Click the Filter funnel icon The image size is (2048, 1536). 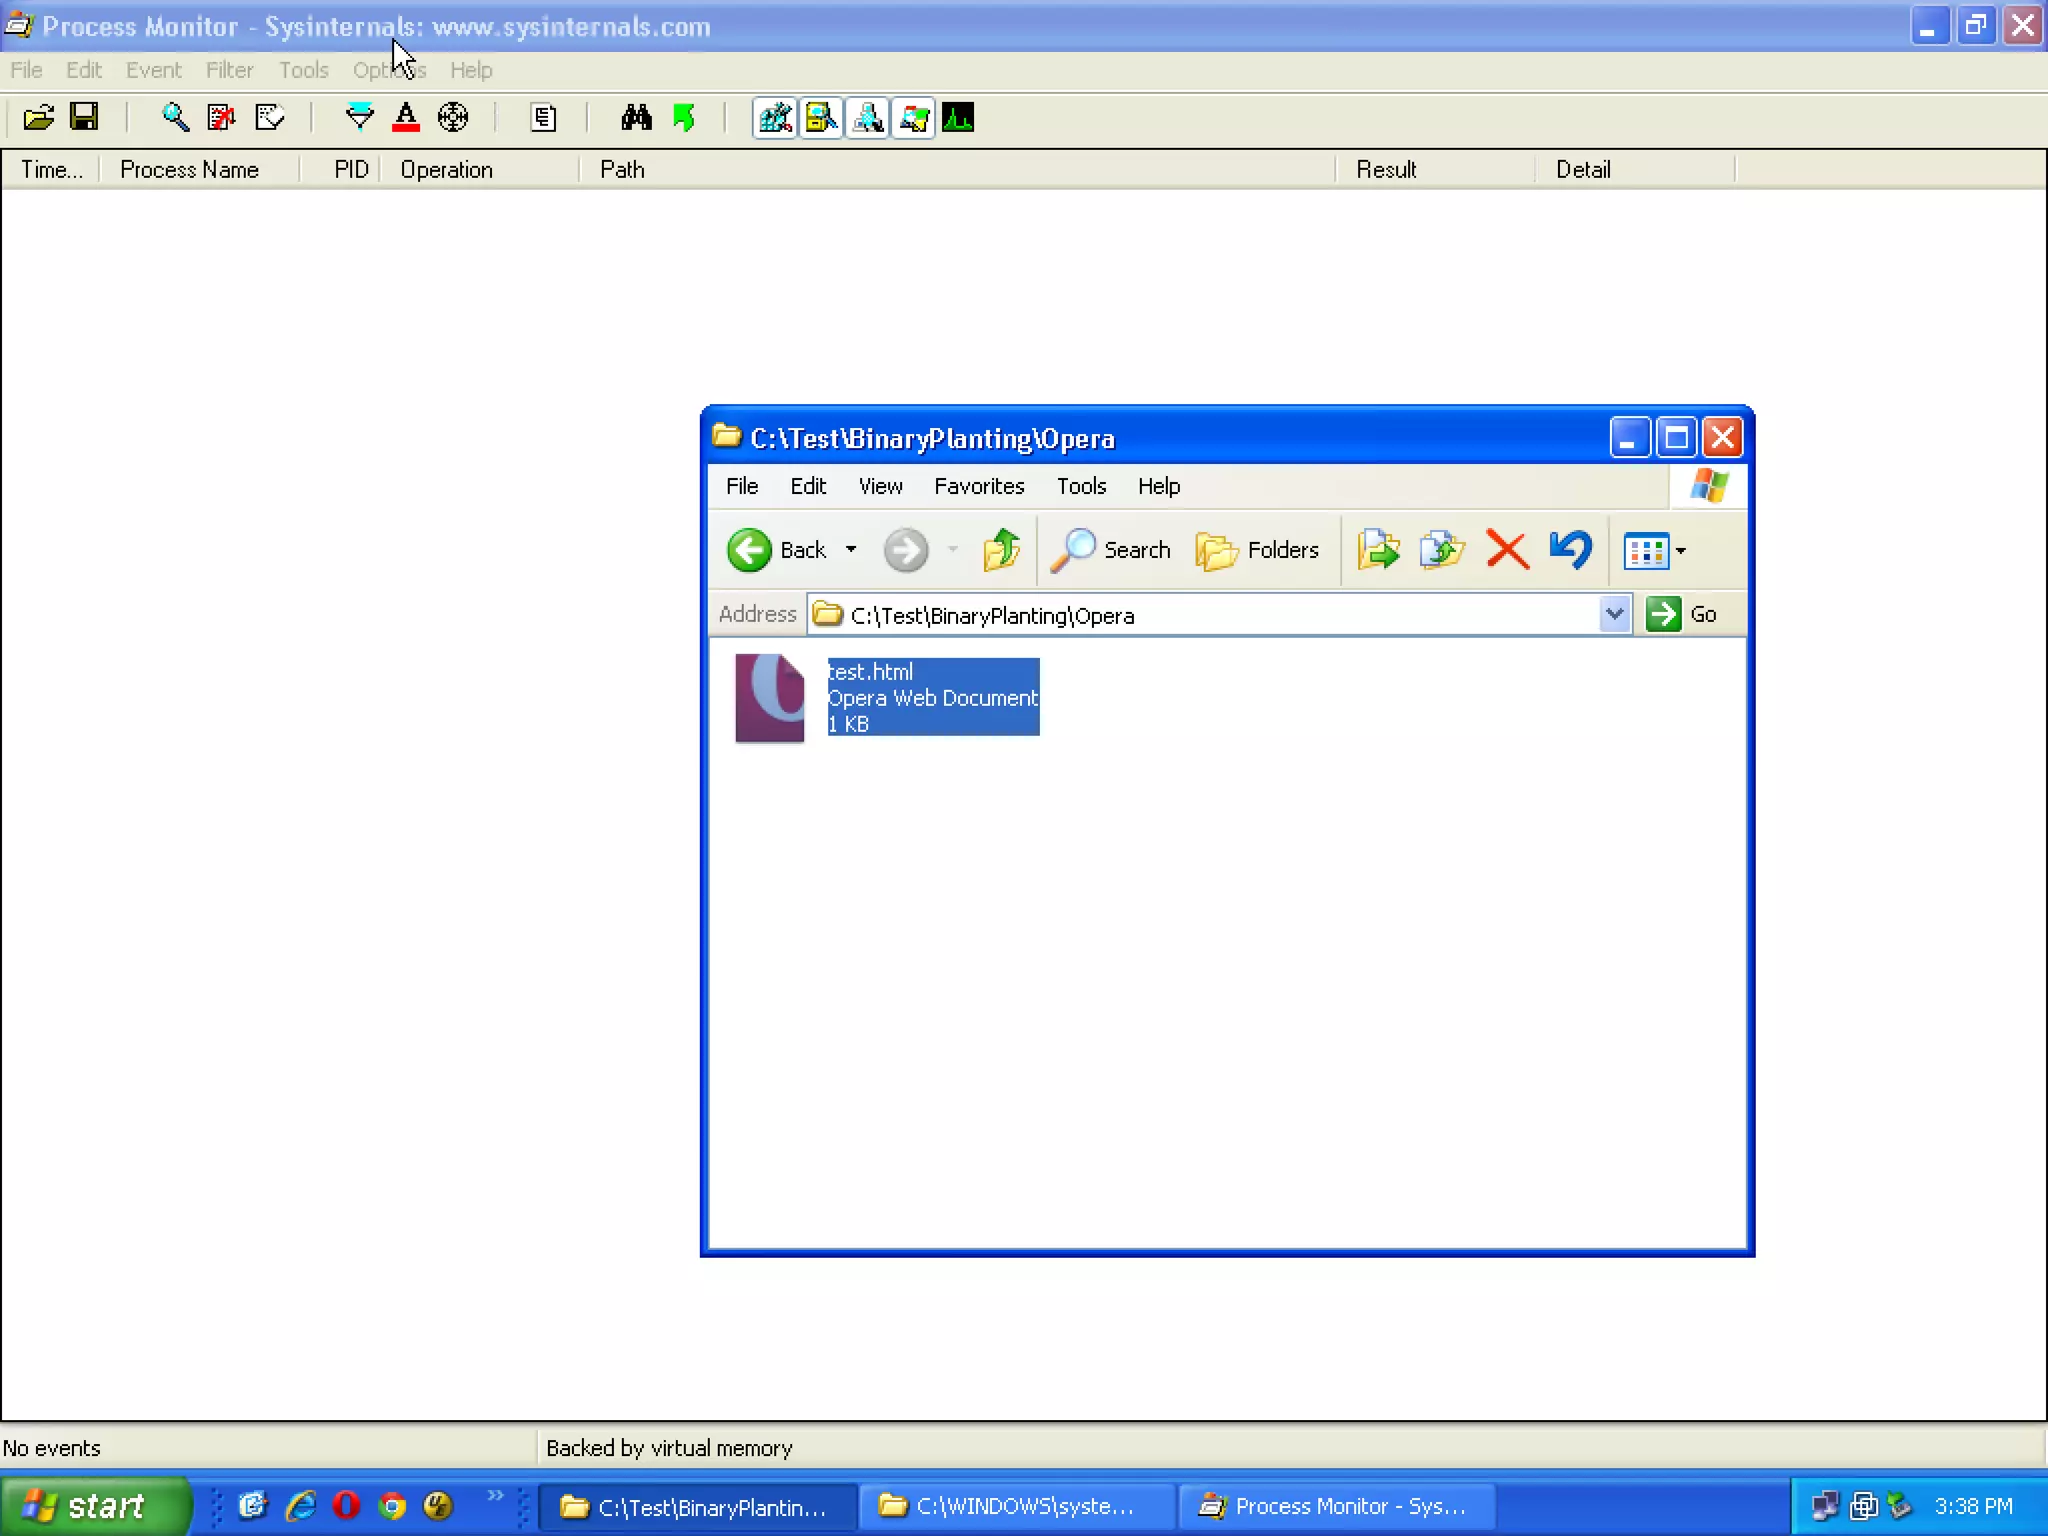tap(359, 118)
